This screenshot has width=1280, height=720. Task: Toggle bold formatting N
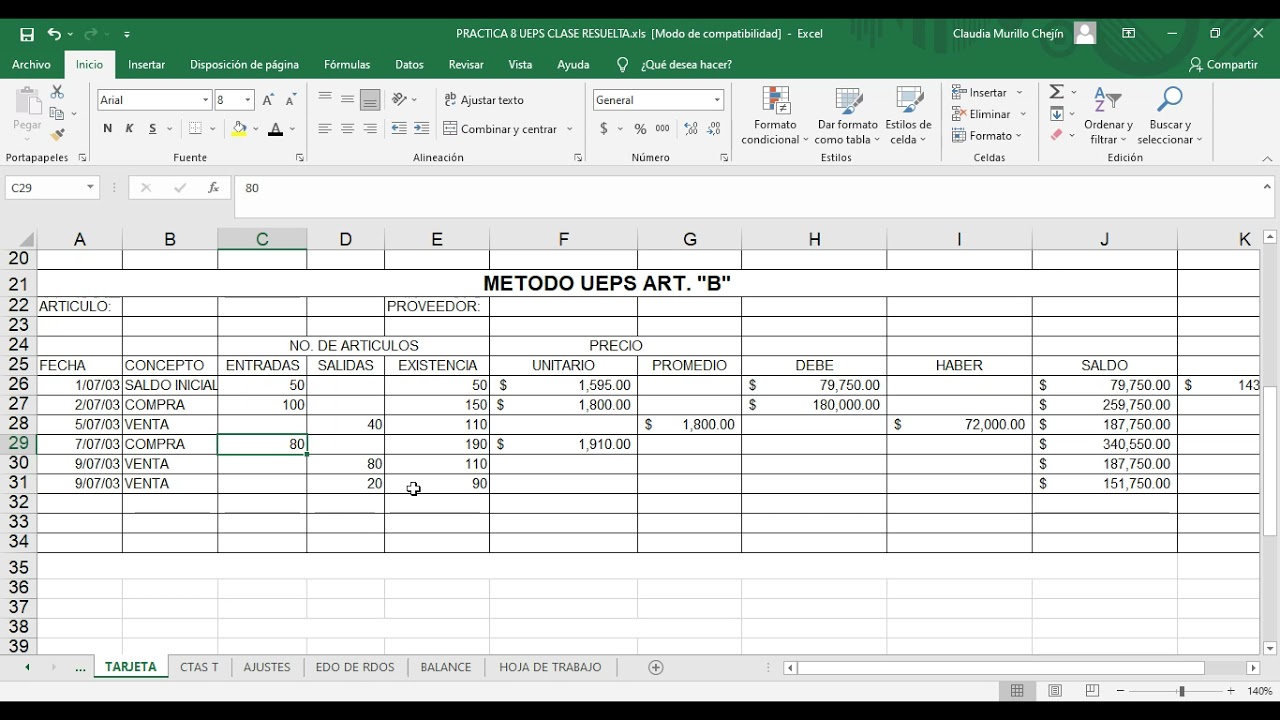point(107,129)
